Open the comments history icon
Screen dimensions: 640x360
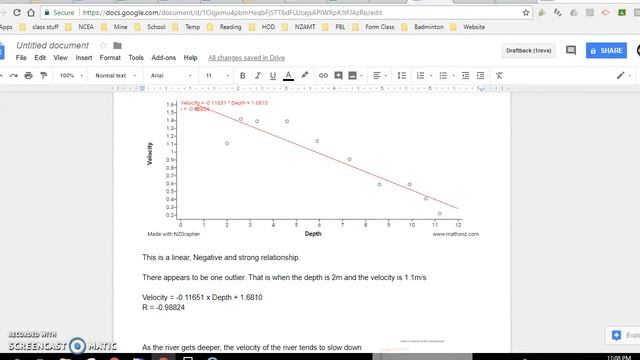[x=571, y=51]
